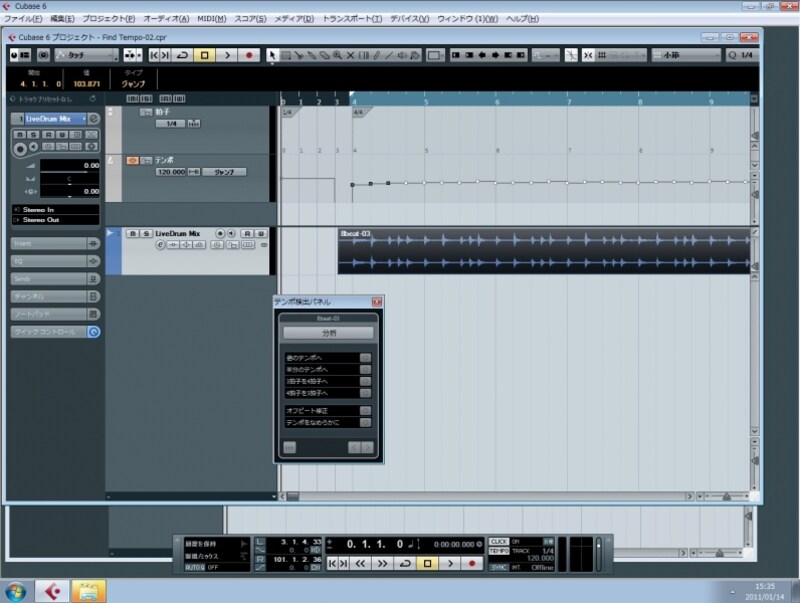Click the 分析 button in tempo detection panel
The image size is (800, 603).
click(x=328, y=332)
